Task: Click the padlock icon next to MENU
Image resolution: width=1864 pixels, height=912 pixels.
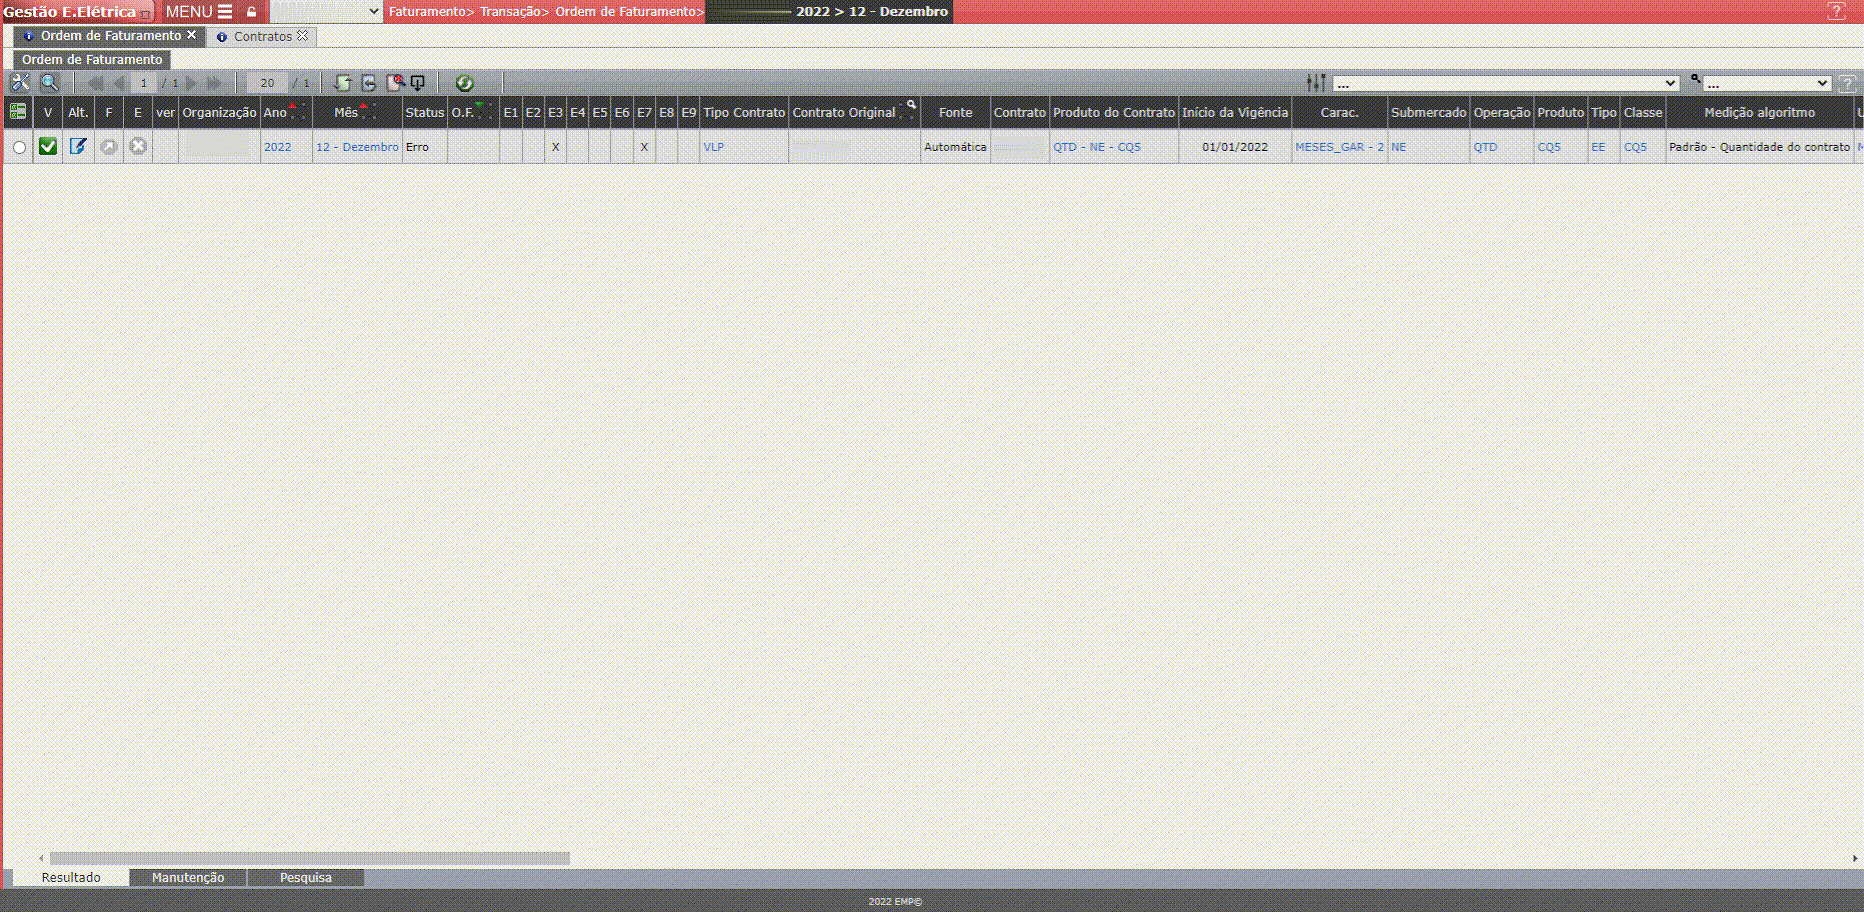Action: click(252, 12)
